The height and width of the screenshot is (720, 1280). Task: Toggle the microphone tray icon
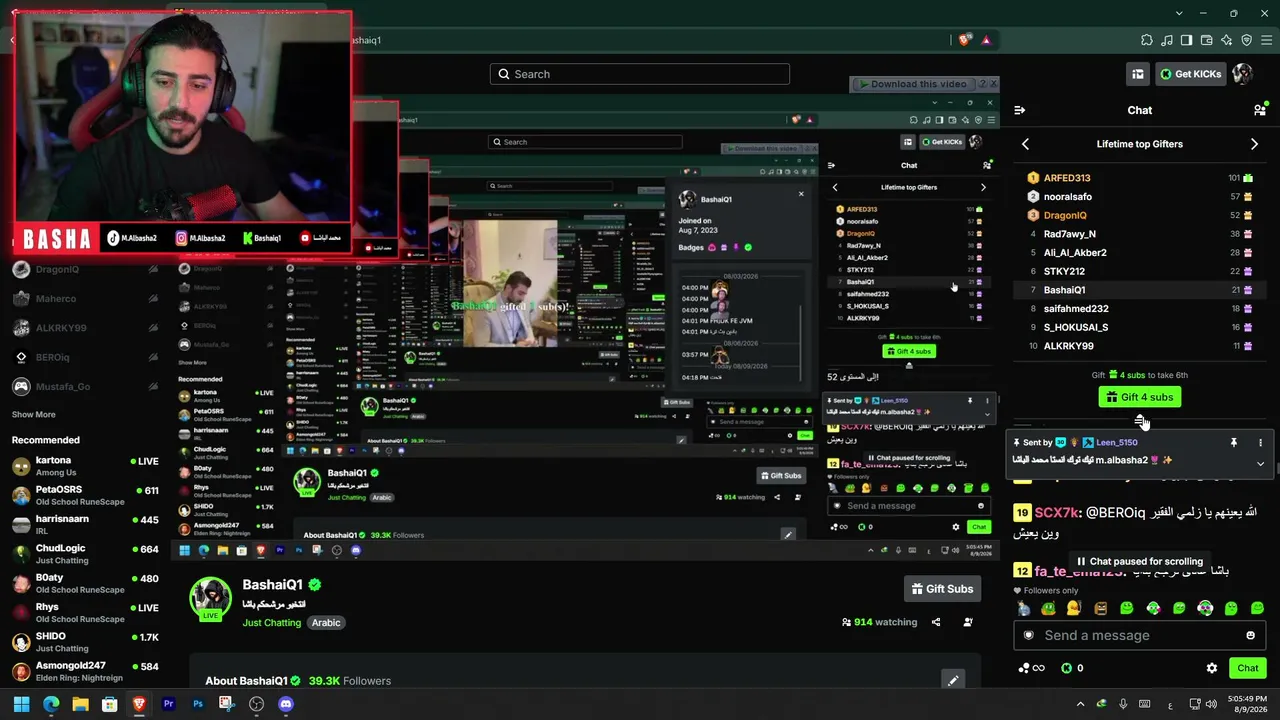tap(1123, 704)
